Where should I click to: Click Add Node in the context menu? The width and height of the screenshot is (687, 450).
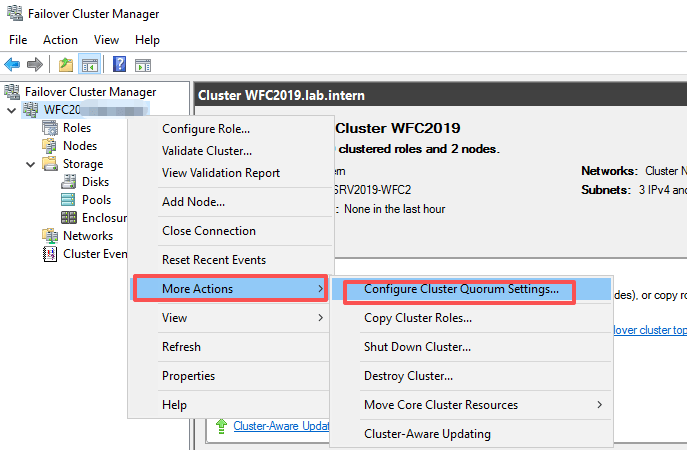click(x=193, y=202)
